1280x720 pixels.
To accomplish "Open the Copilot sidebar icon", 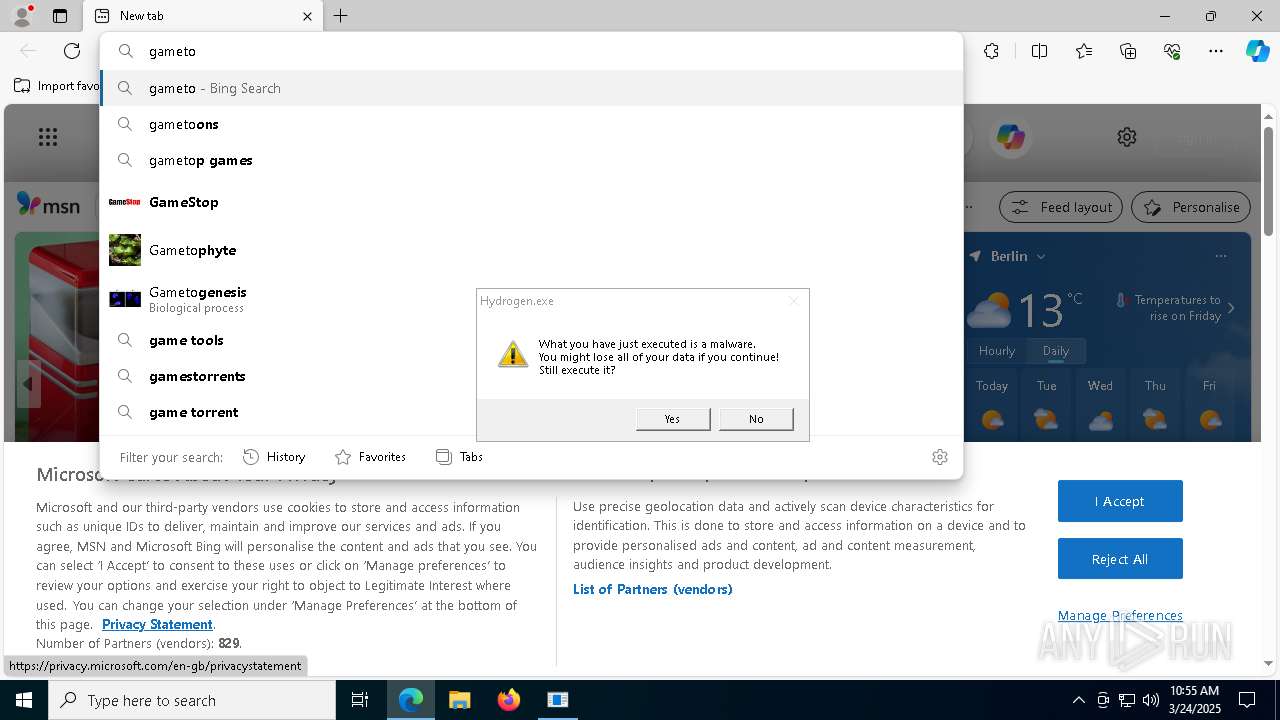I will click(1257, 51).
